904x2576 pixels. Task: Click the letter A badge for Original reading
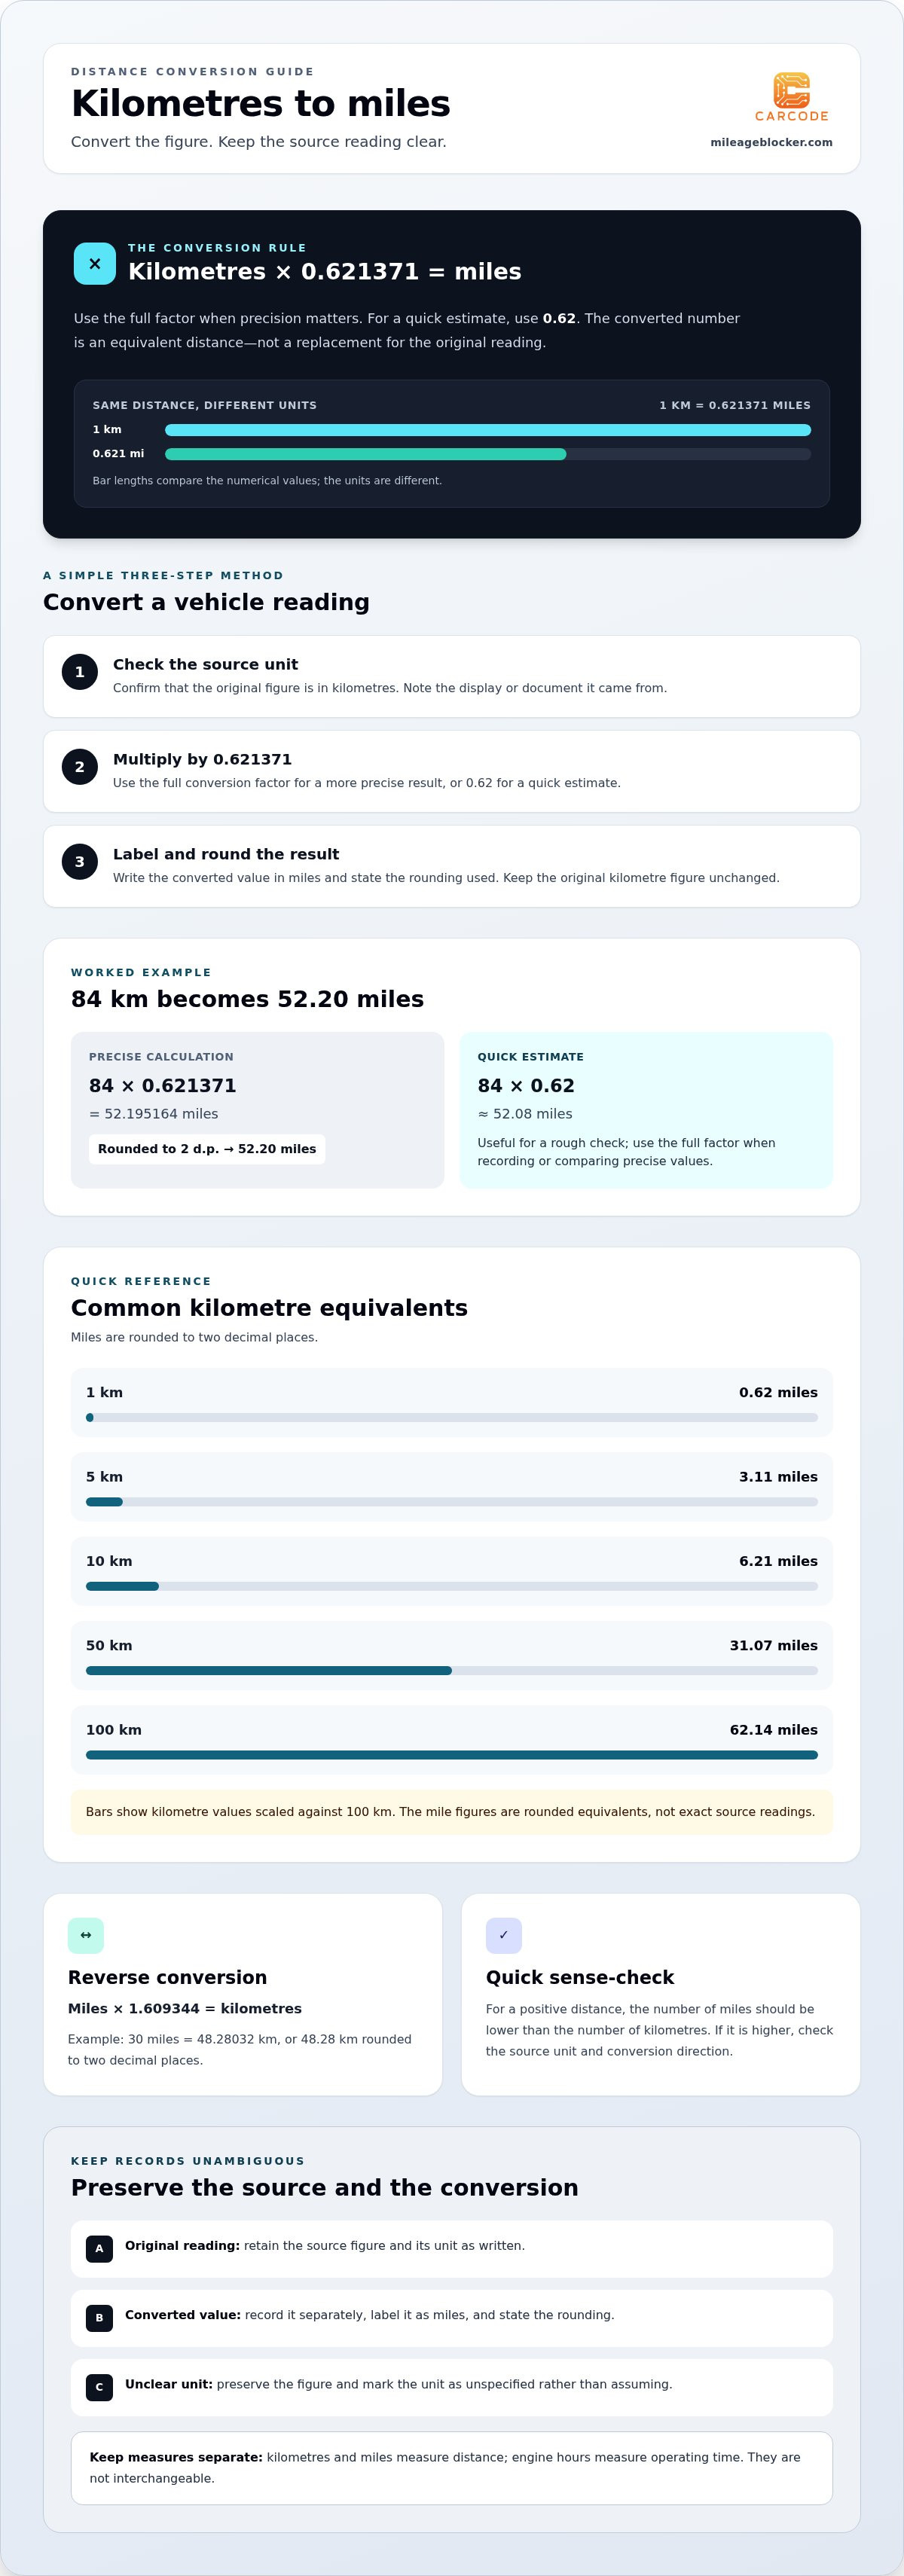coord(99,2249)
